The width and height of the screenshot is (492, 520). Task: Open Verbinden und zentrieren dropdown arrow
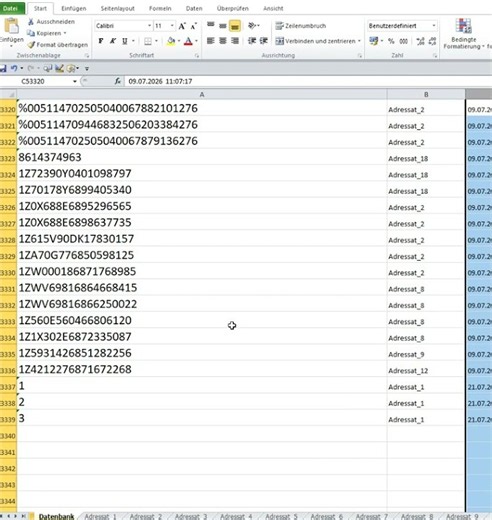point(359,41)
